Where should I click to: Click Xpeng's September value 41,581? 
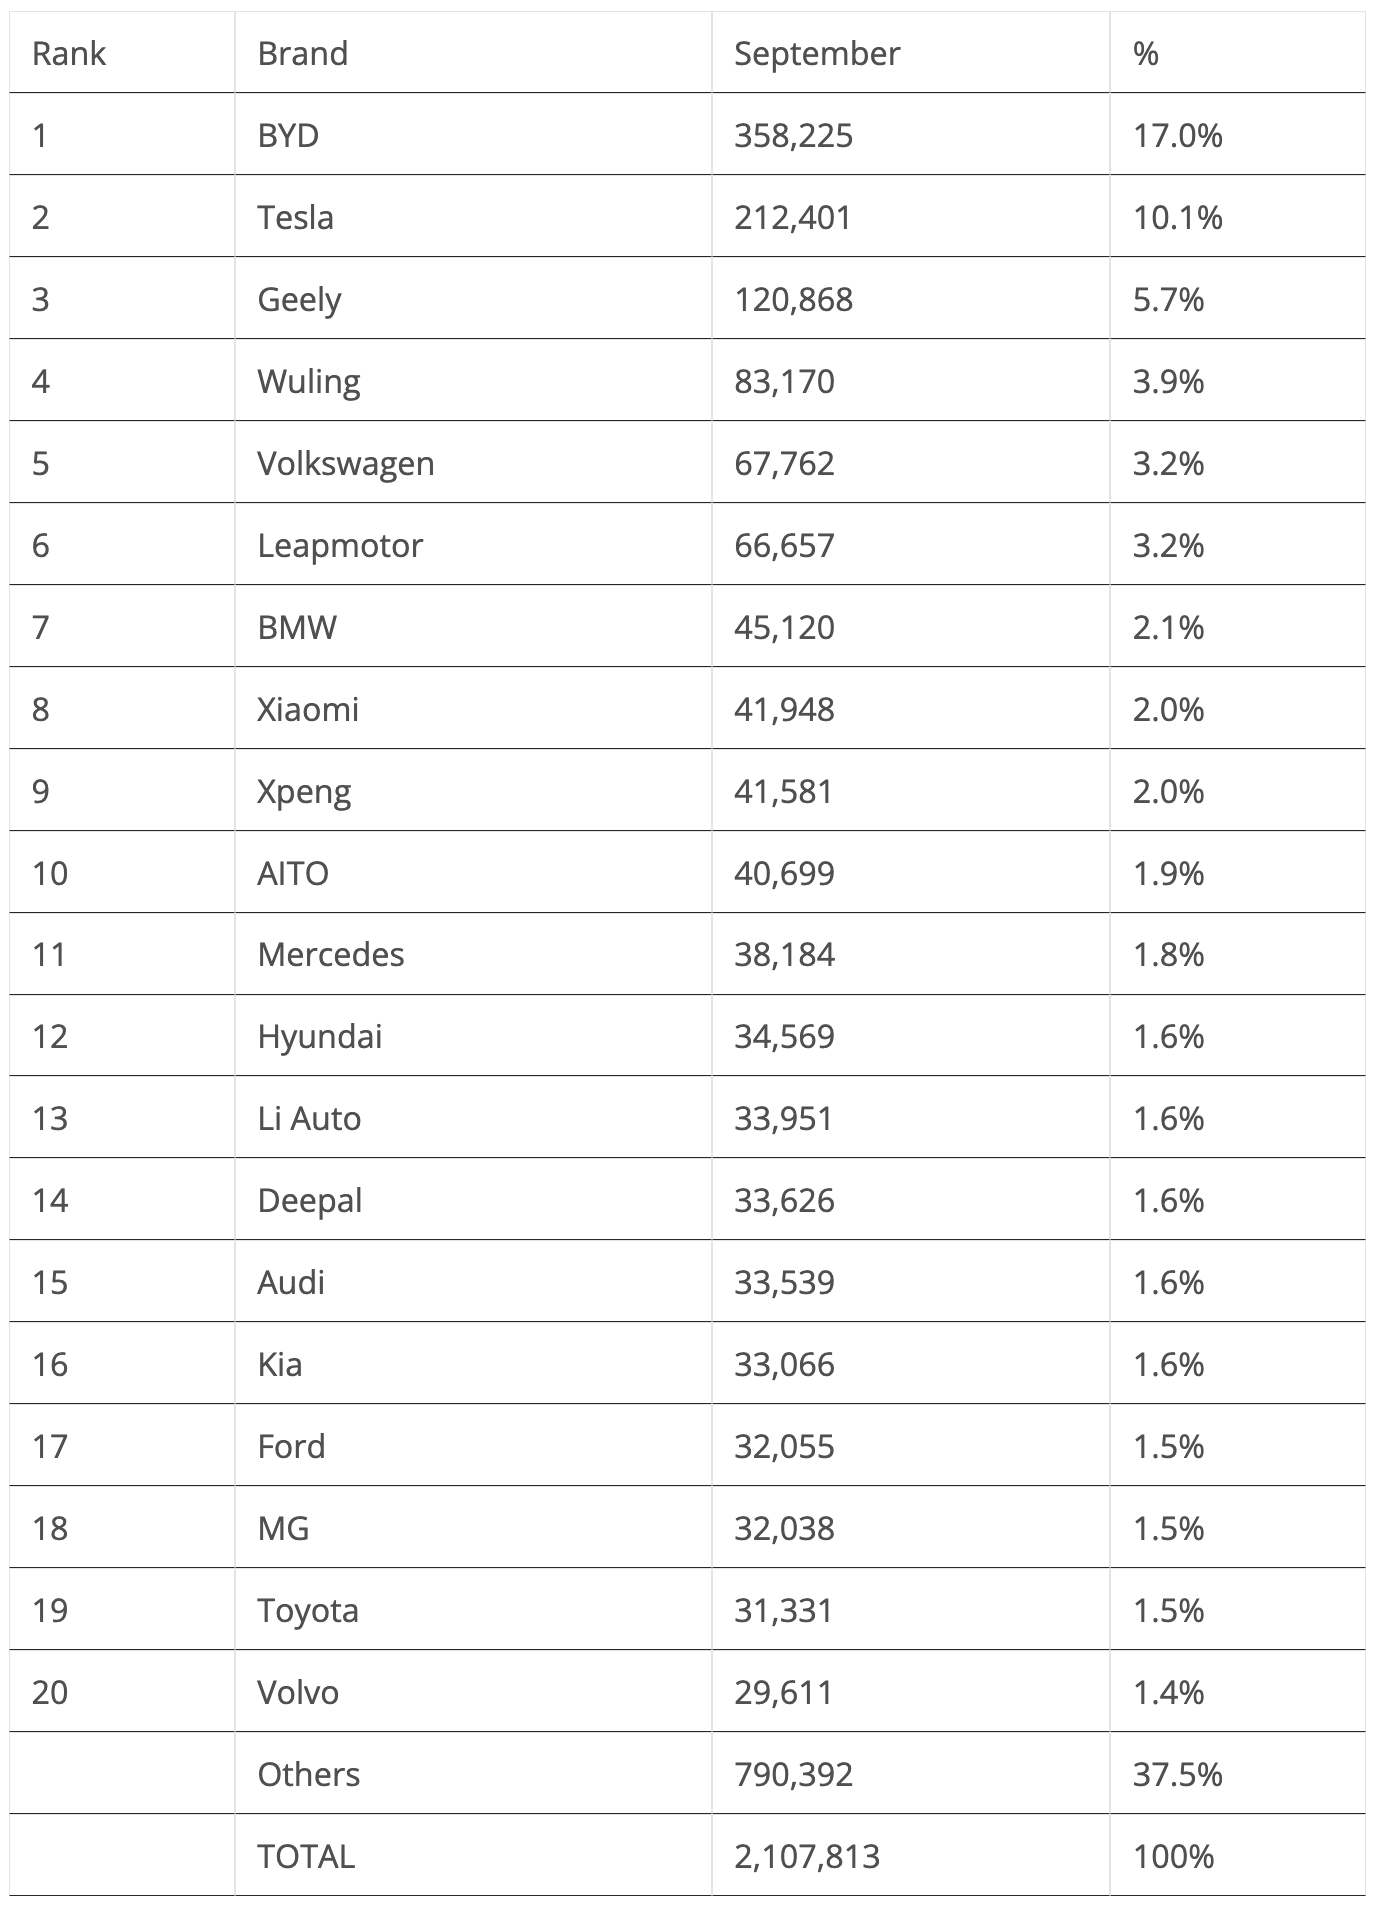pyautogui.click(x=783, y=791)
